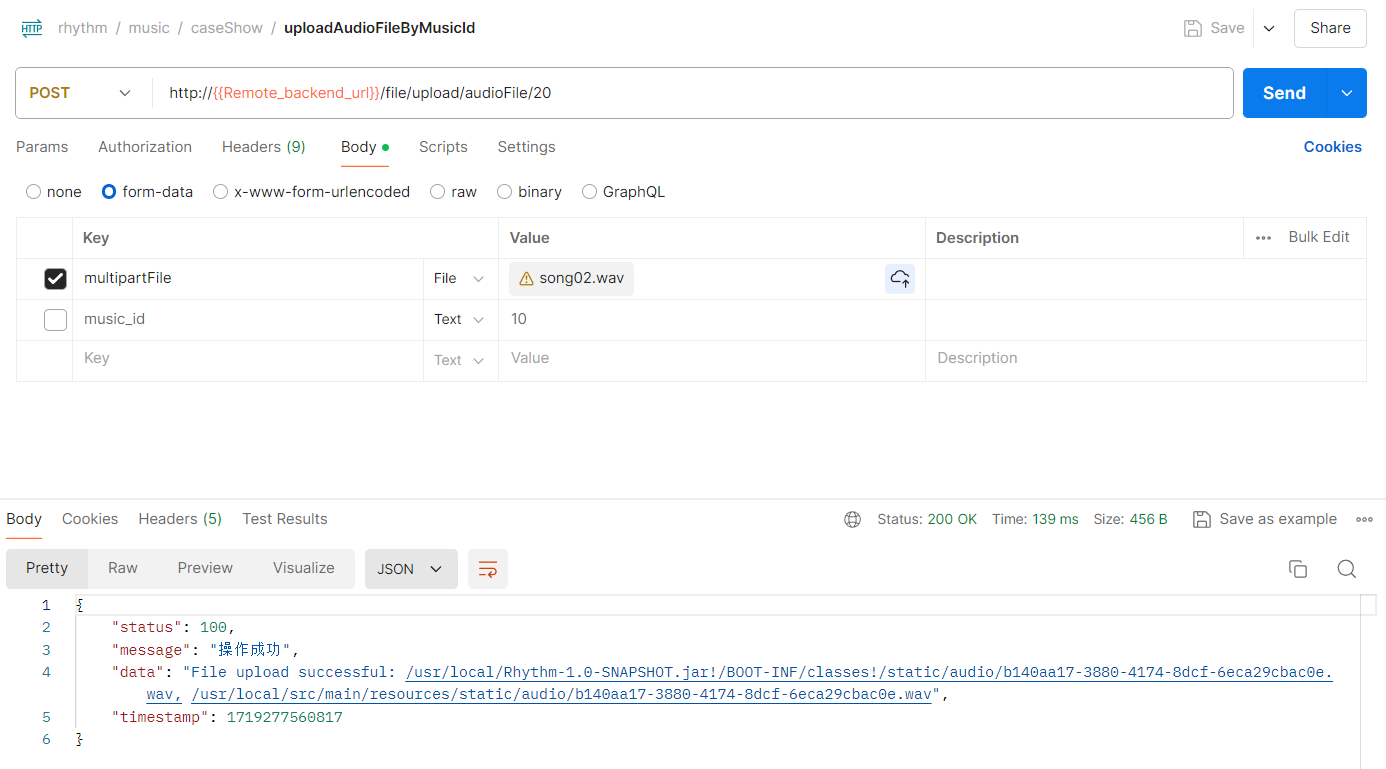This screenshot has height=769, width=1386.
Task: Expand the JSON format dropdown
Action: 410,569
